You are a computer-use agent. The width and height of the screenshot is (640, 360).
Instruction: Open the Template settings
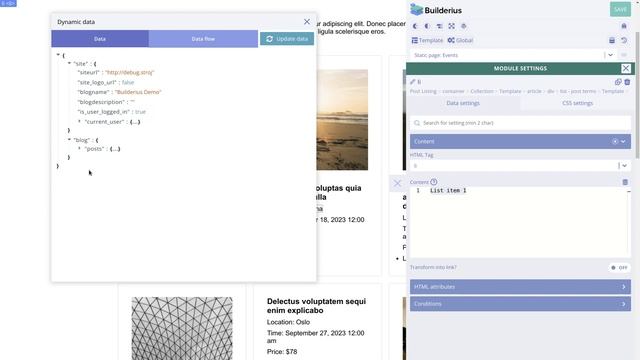point(427,40)
